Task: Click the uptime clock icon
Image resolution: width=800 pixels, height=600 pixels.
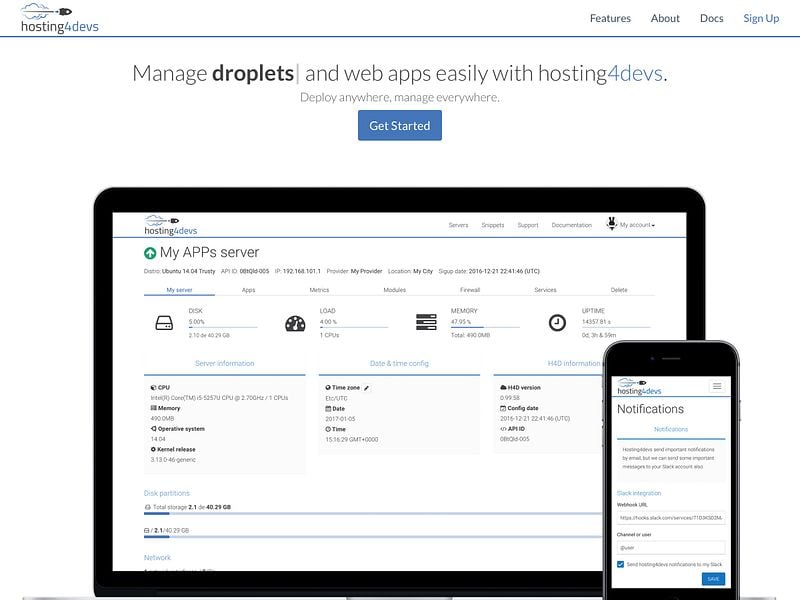Action: tap(557, 323)
